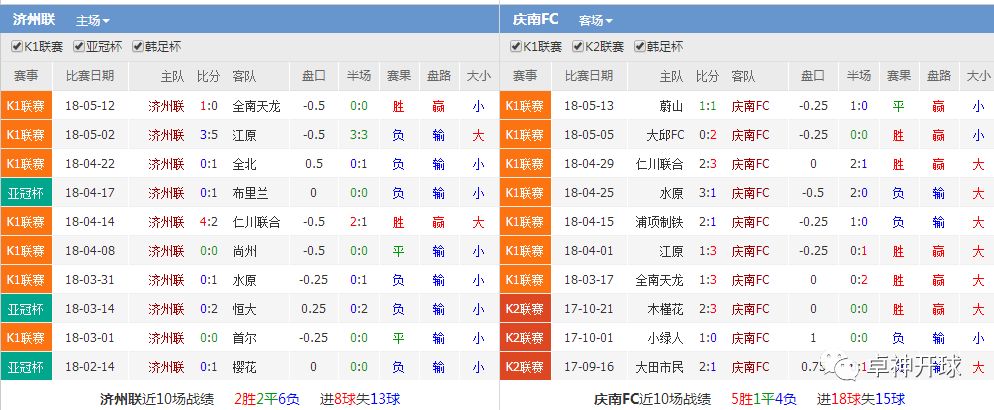The height and width of the screenshot is (410, 994).
Task: Click 大田市民 in the 17-09-16 row
Action: click(x=660, y=367)
